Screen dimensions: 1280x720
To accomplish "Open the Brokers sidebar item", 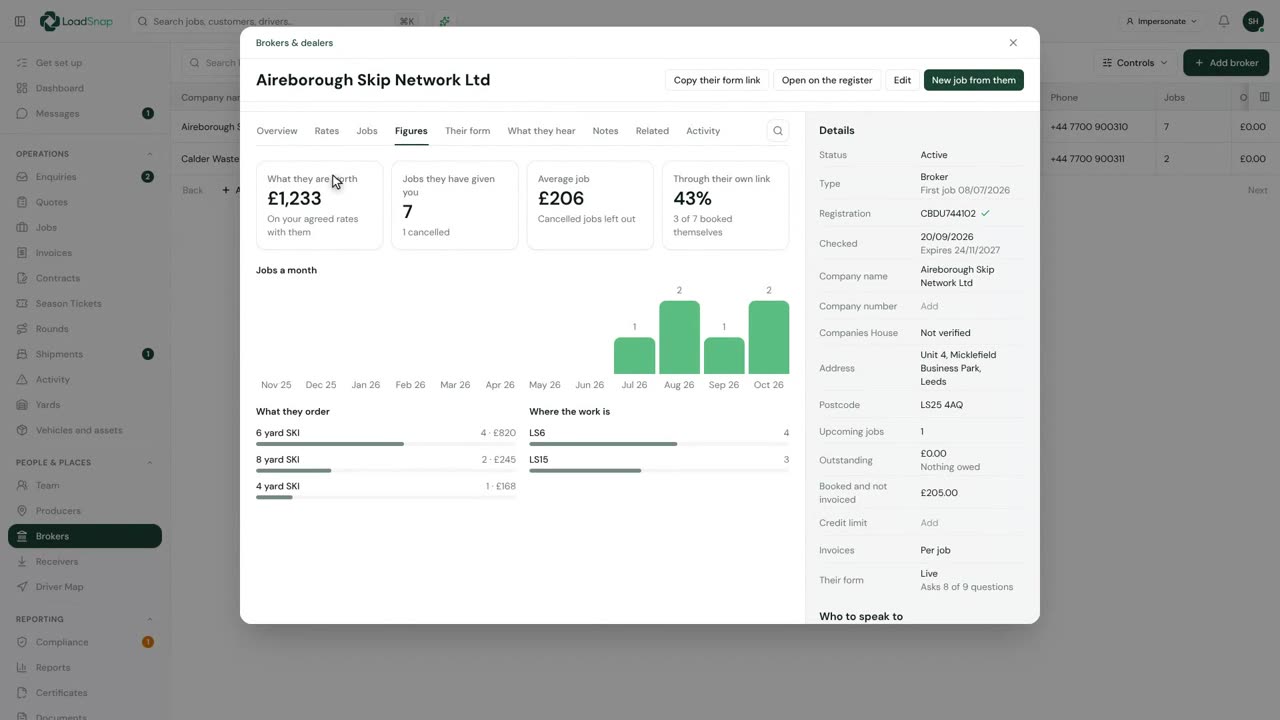I will click(x=84, y=536).
